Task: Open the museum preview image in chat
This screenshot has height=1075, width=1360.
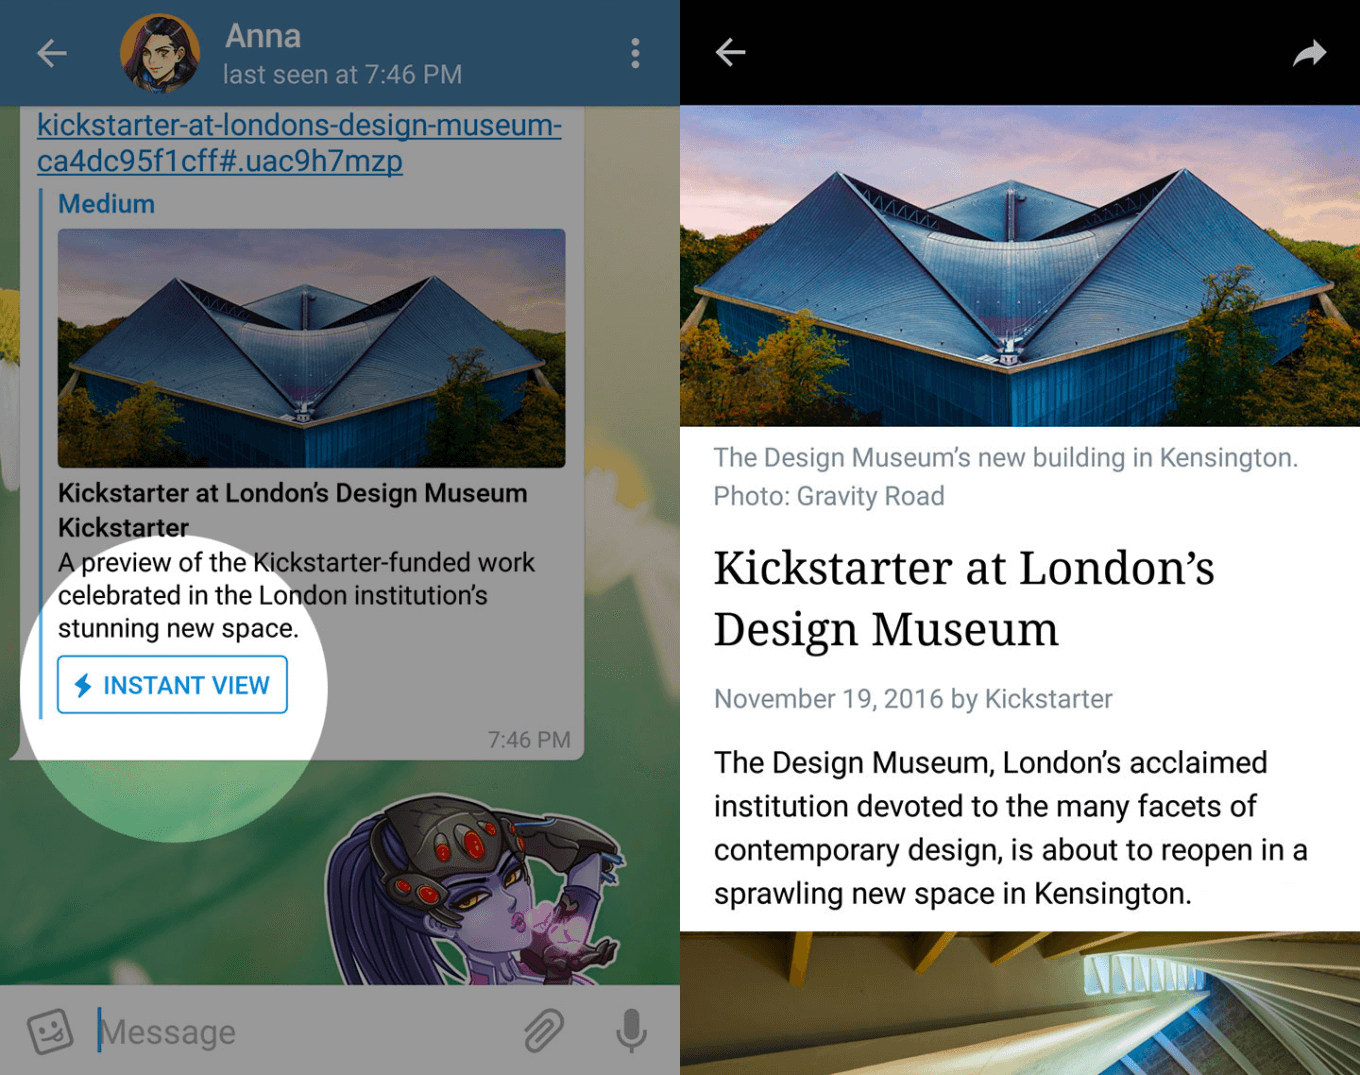Action: point(311,348)
